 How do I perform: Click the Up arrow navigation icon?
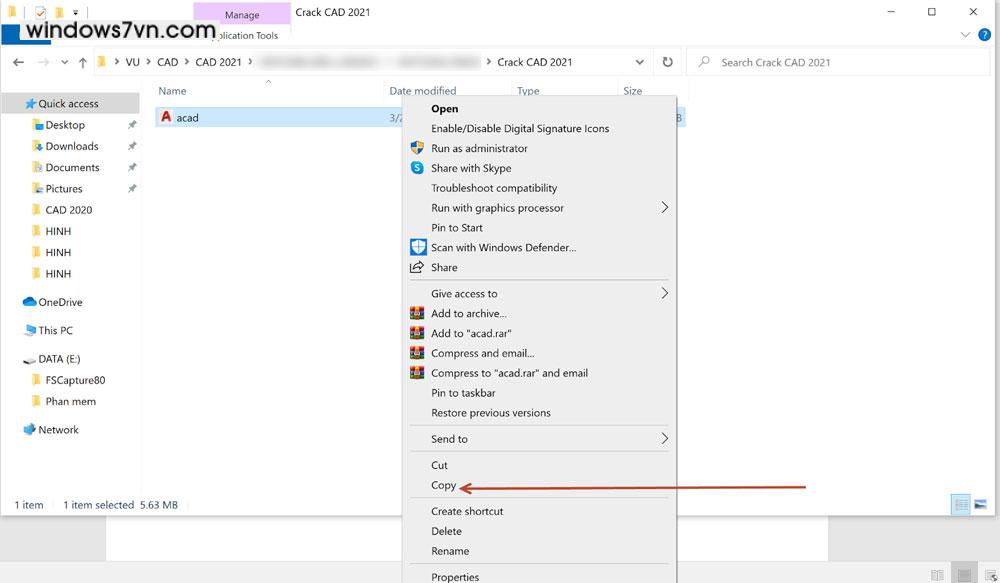(x=82, y=62)
